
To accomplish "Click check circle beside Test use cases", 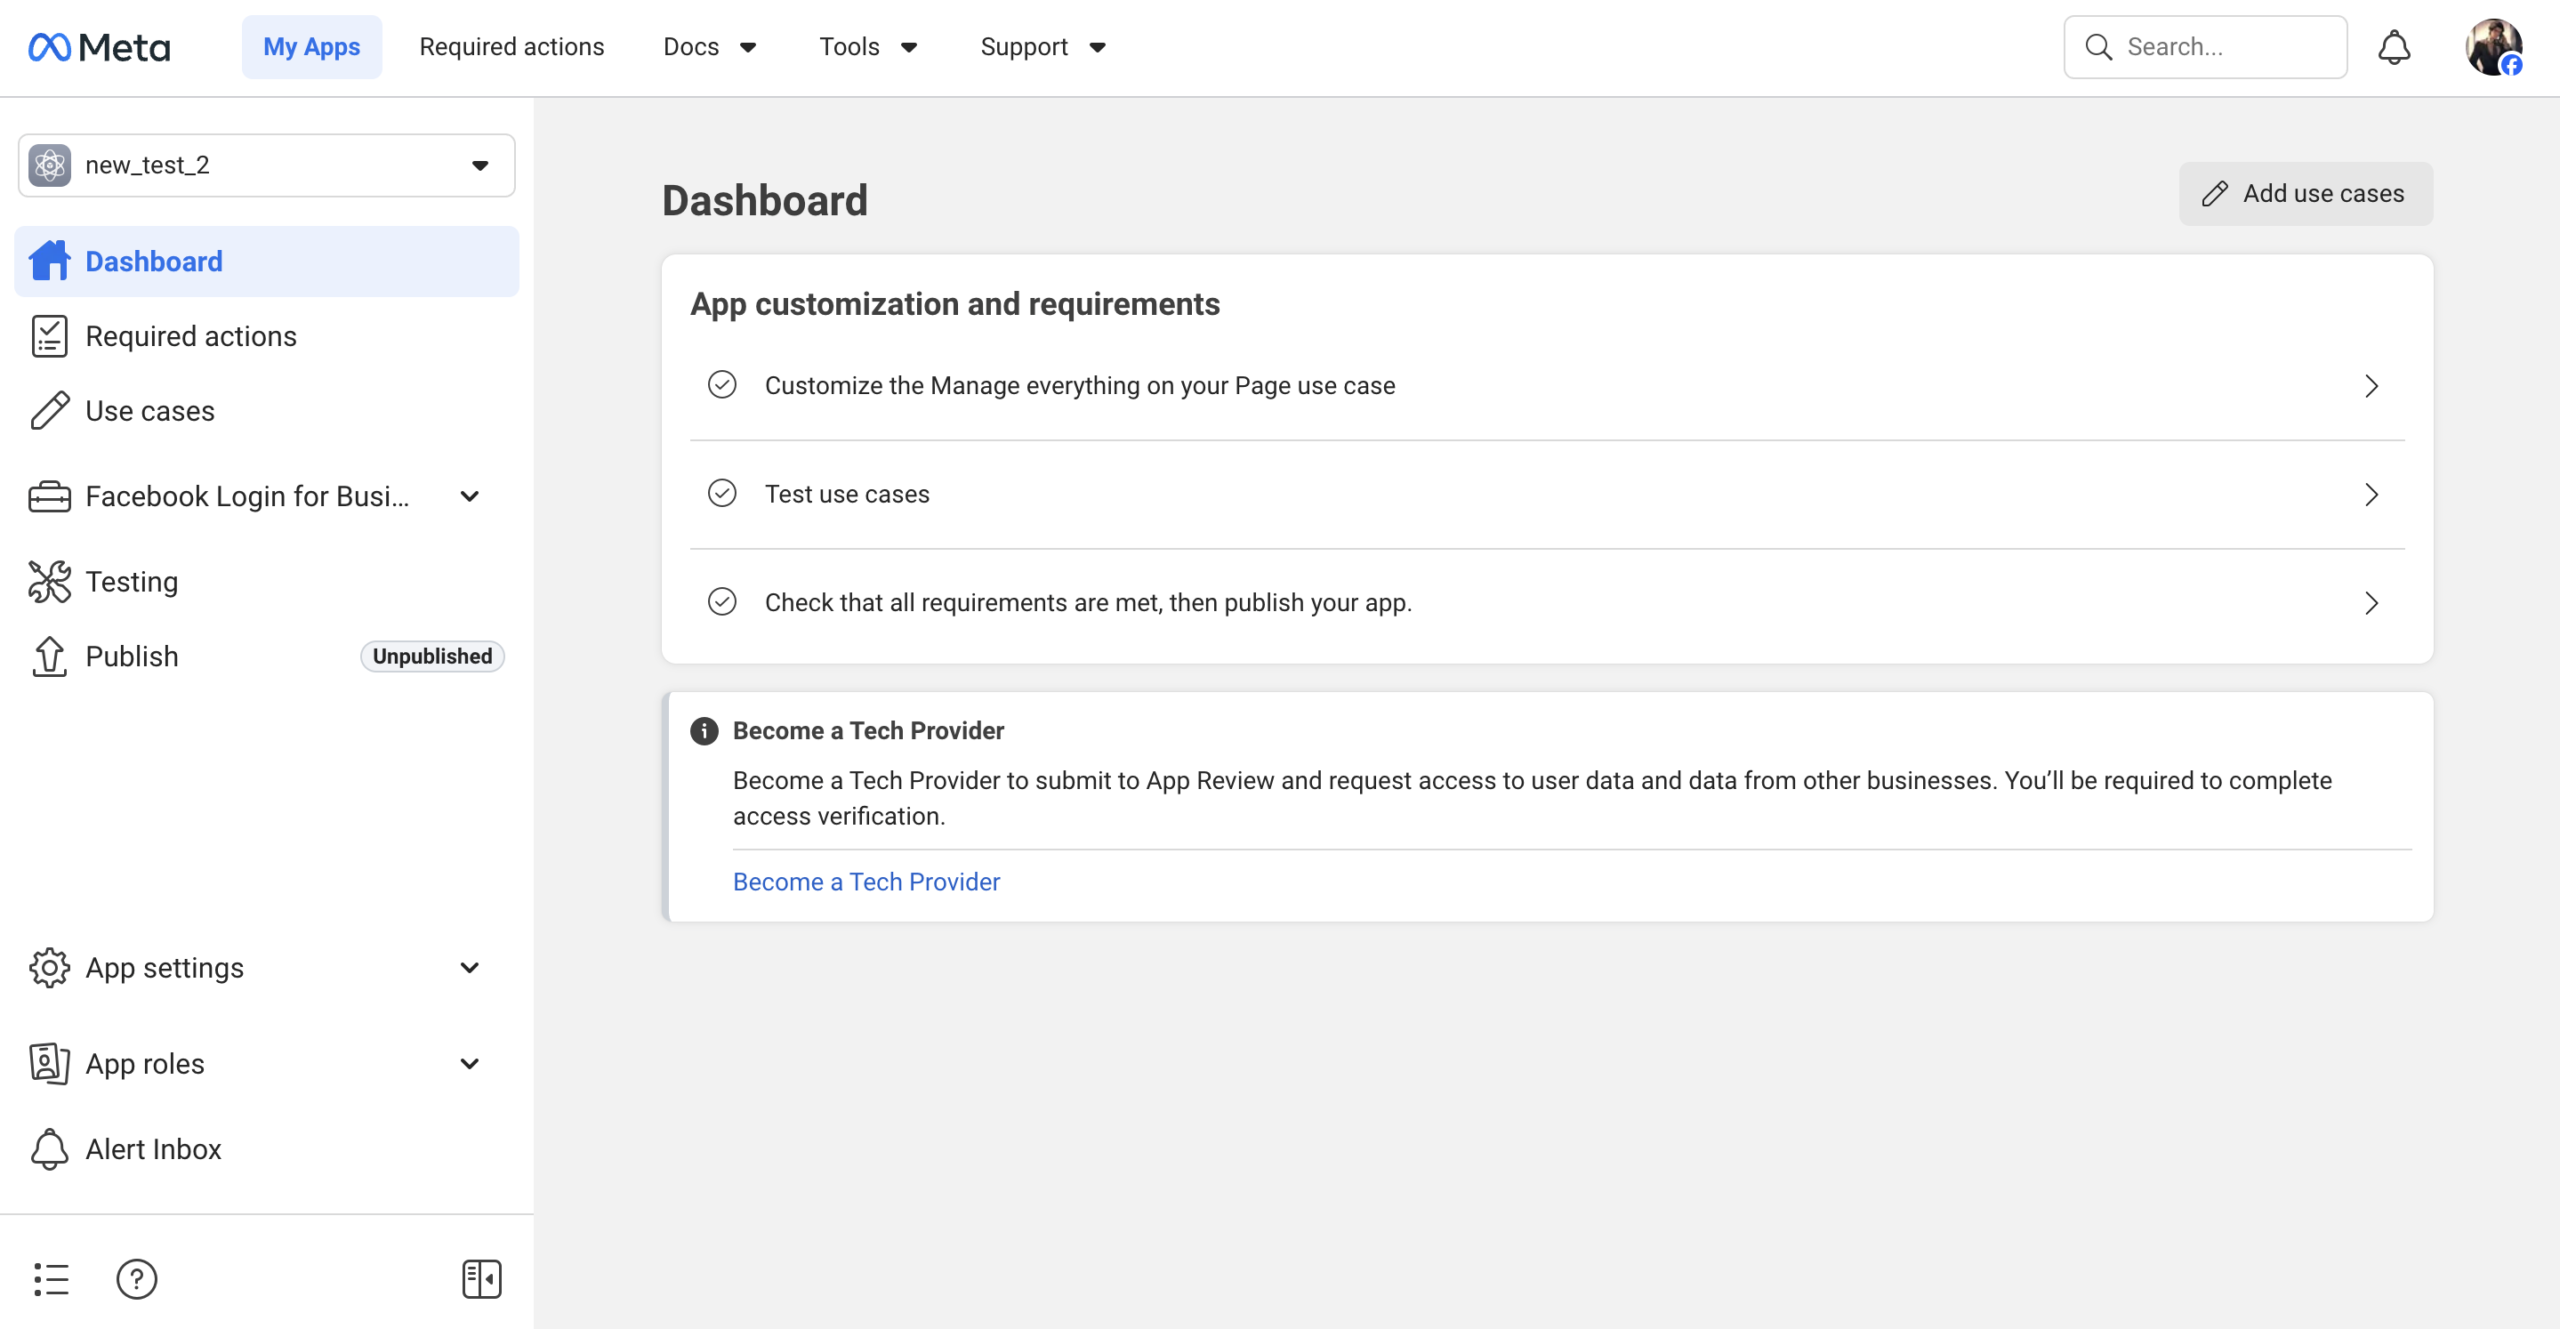I will (x=722, y=493).
